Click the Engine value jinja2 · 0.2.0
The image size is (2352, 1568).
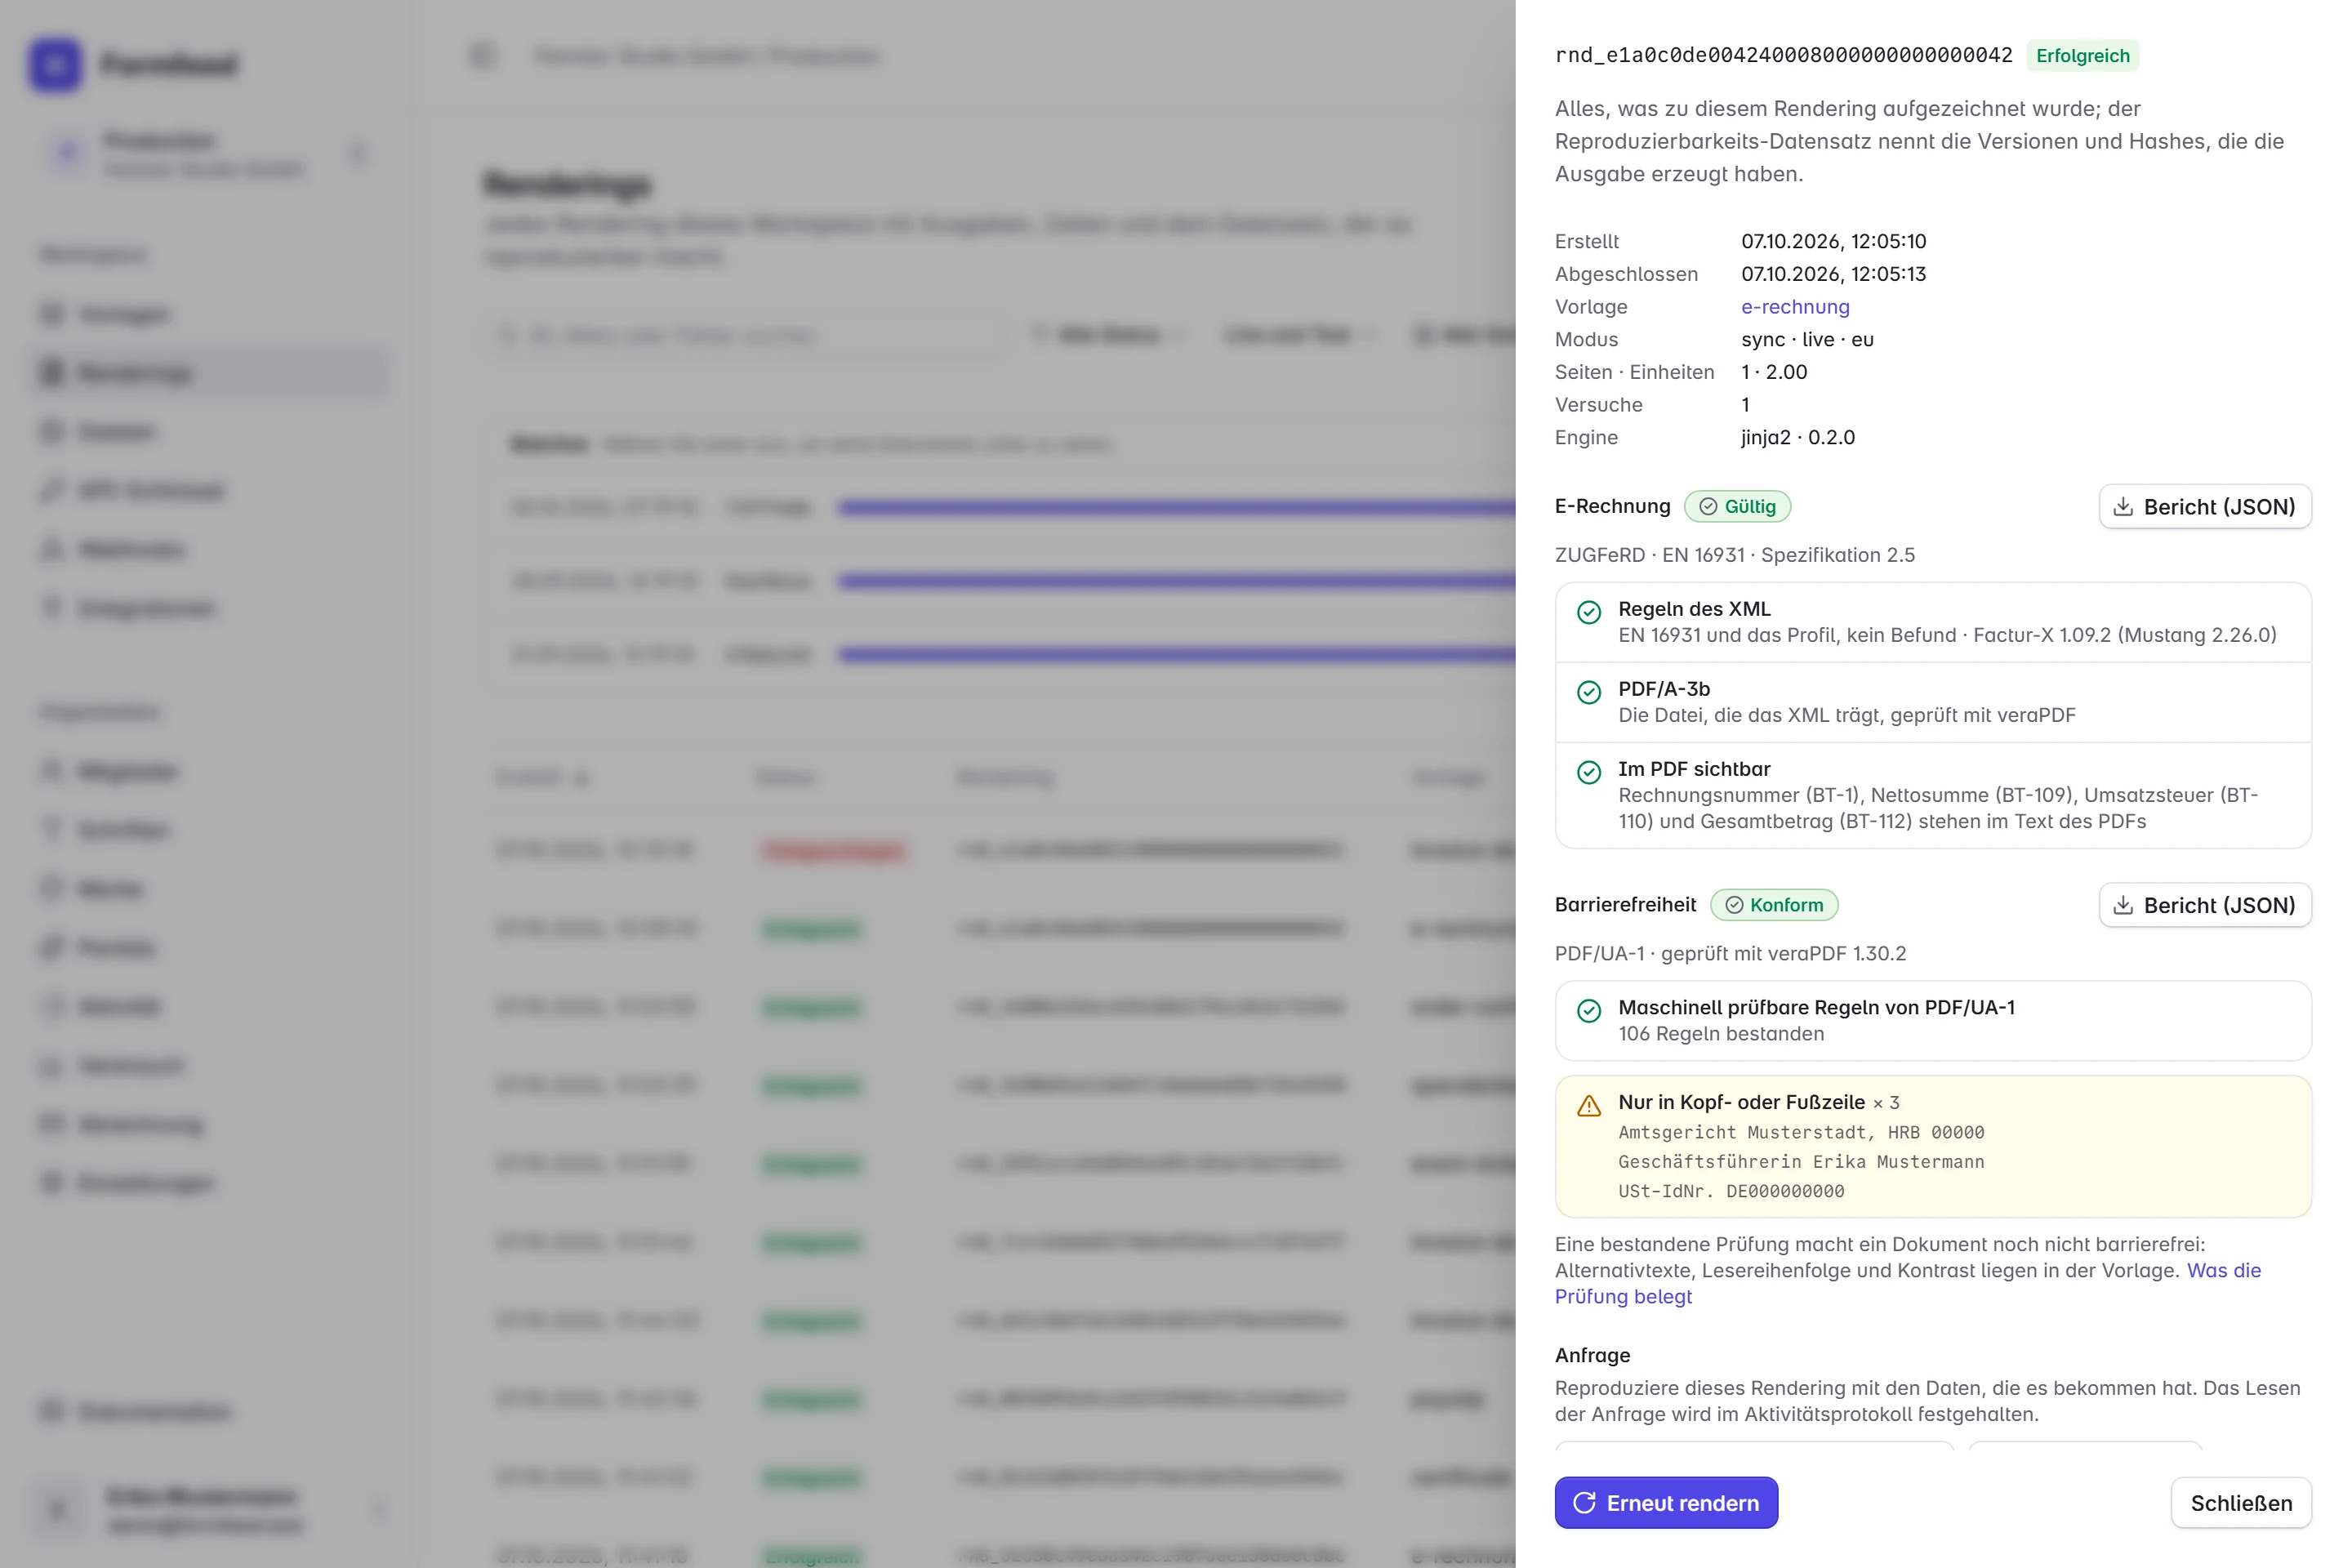(x=1797, y=437)
